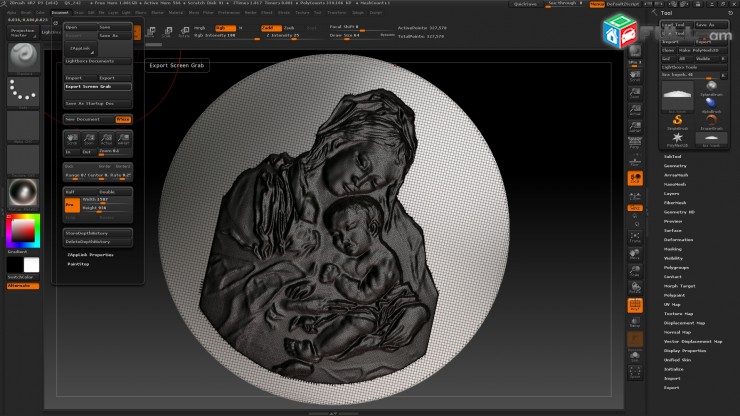The image size is (740, 416).
Task: Click Export Screen Grab button
Action: point(98,87)
